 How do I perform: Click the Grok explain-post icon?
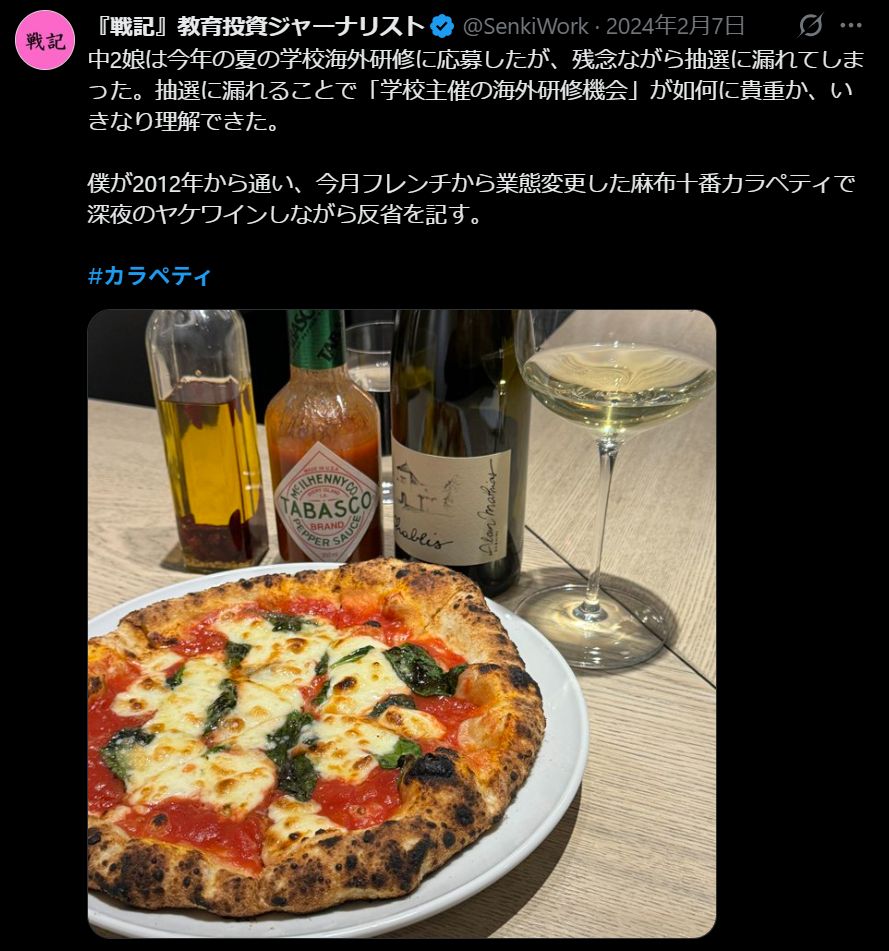pyautogui.click(x=811, y=25)
